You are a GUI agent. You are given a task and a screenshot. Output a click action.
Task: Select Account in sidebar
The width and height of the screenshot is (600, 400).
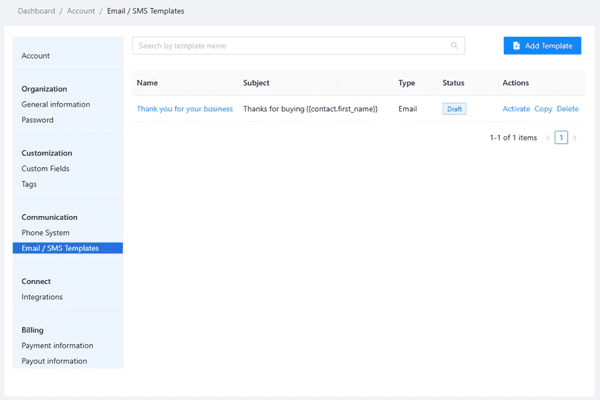click(x=36, y=56)
